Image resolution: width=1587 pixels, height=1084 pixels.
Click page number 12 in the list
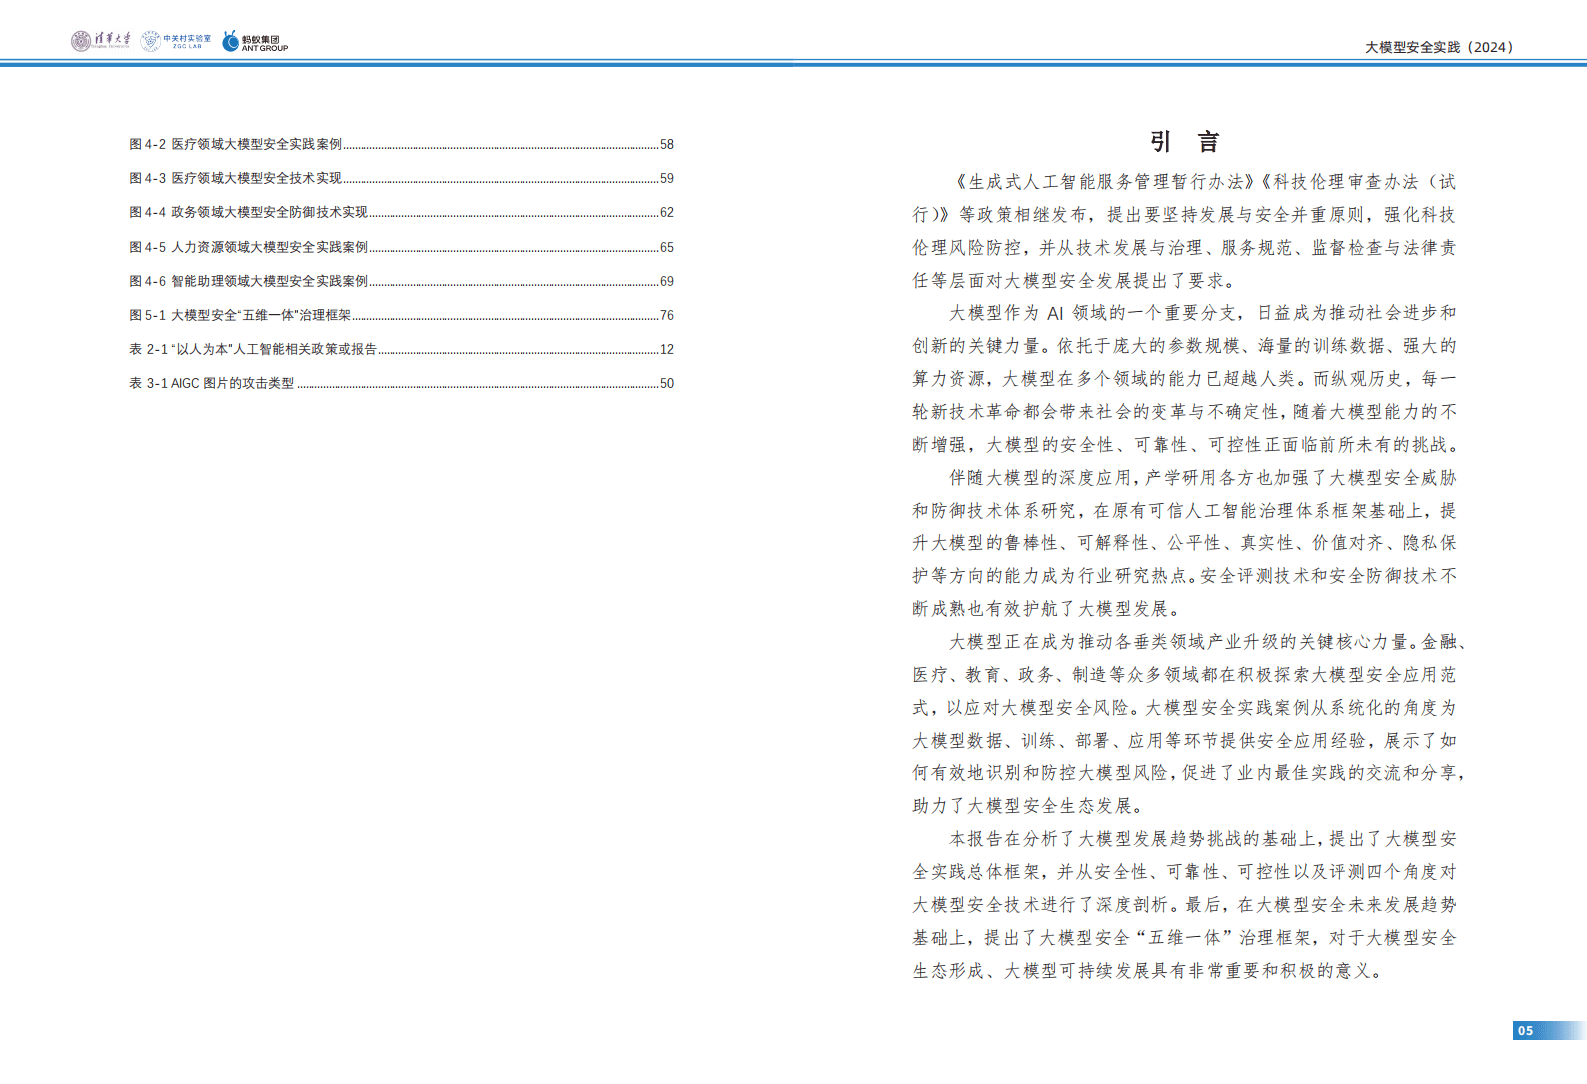point(667,349)
